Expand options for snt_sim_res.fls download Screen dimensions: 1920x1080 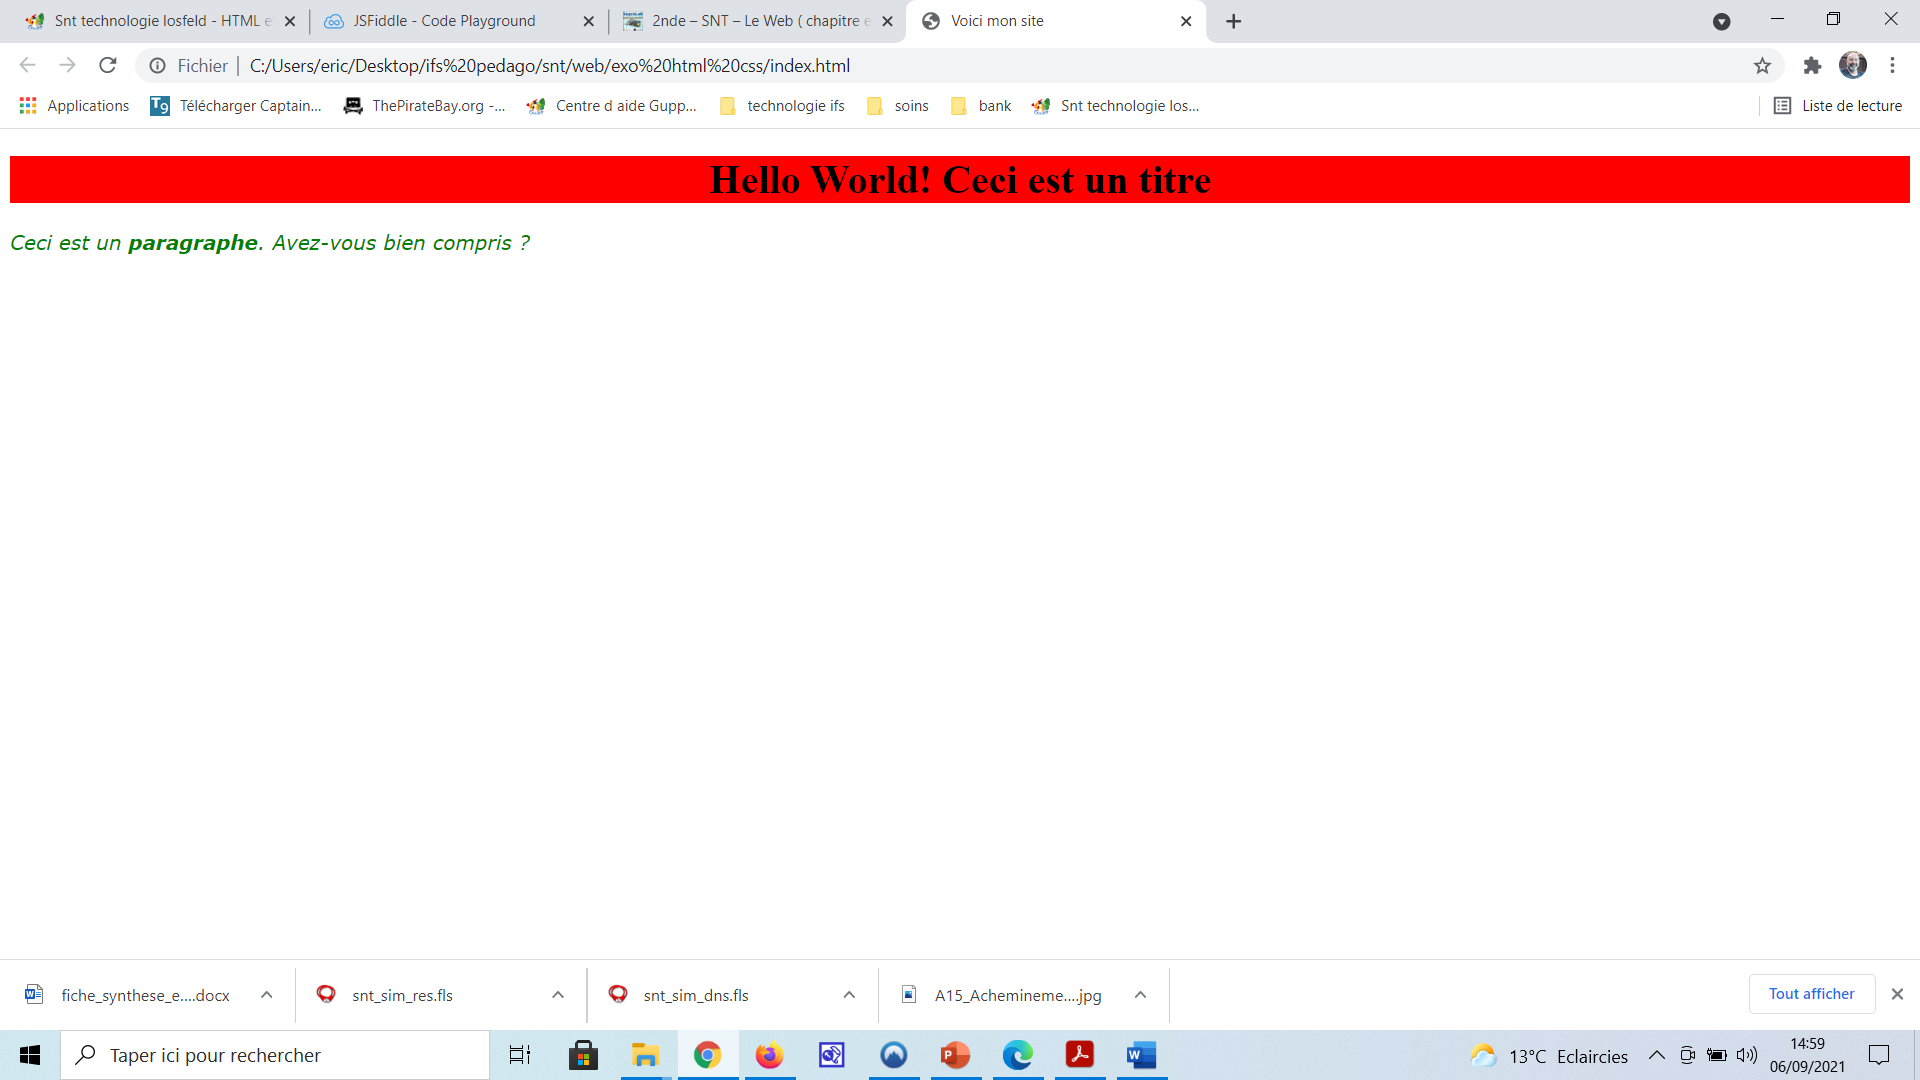click(x=558, y=995)
